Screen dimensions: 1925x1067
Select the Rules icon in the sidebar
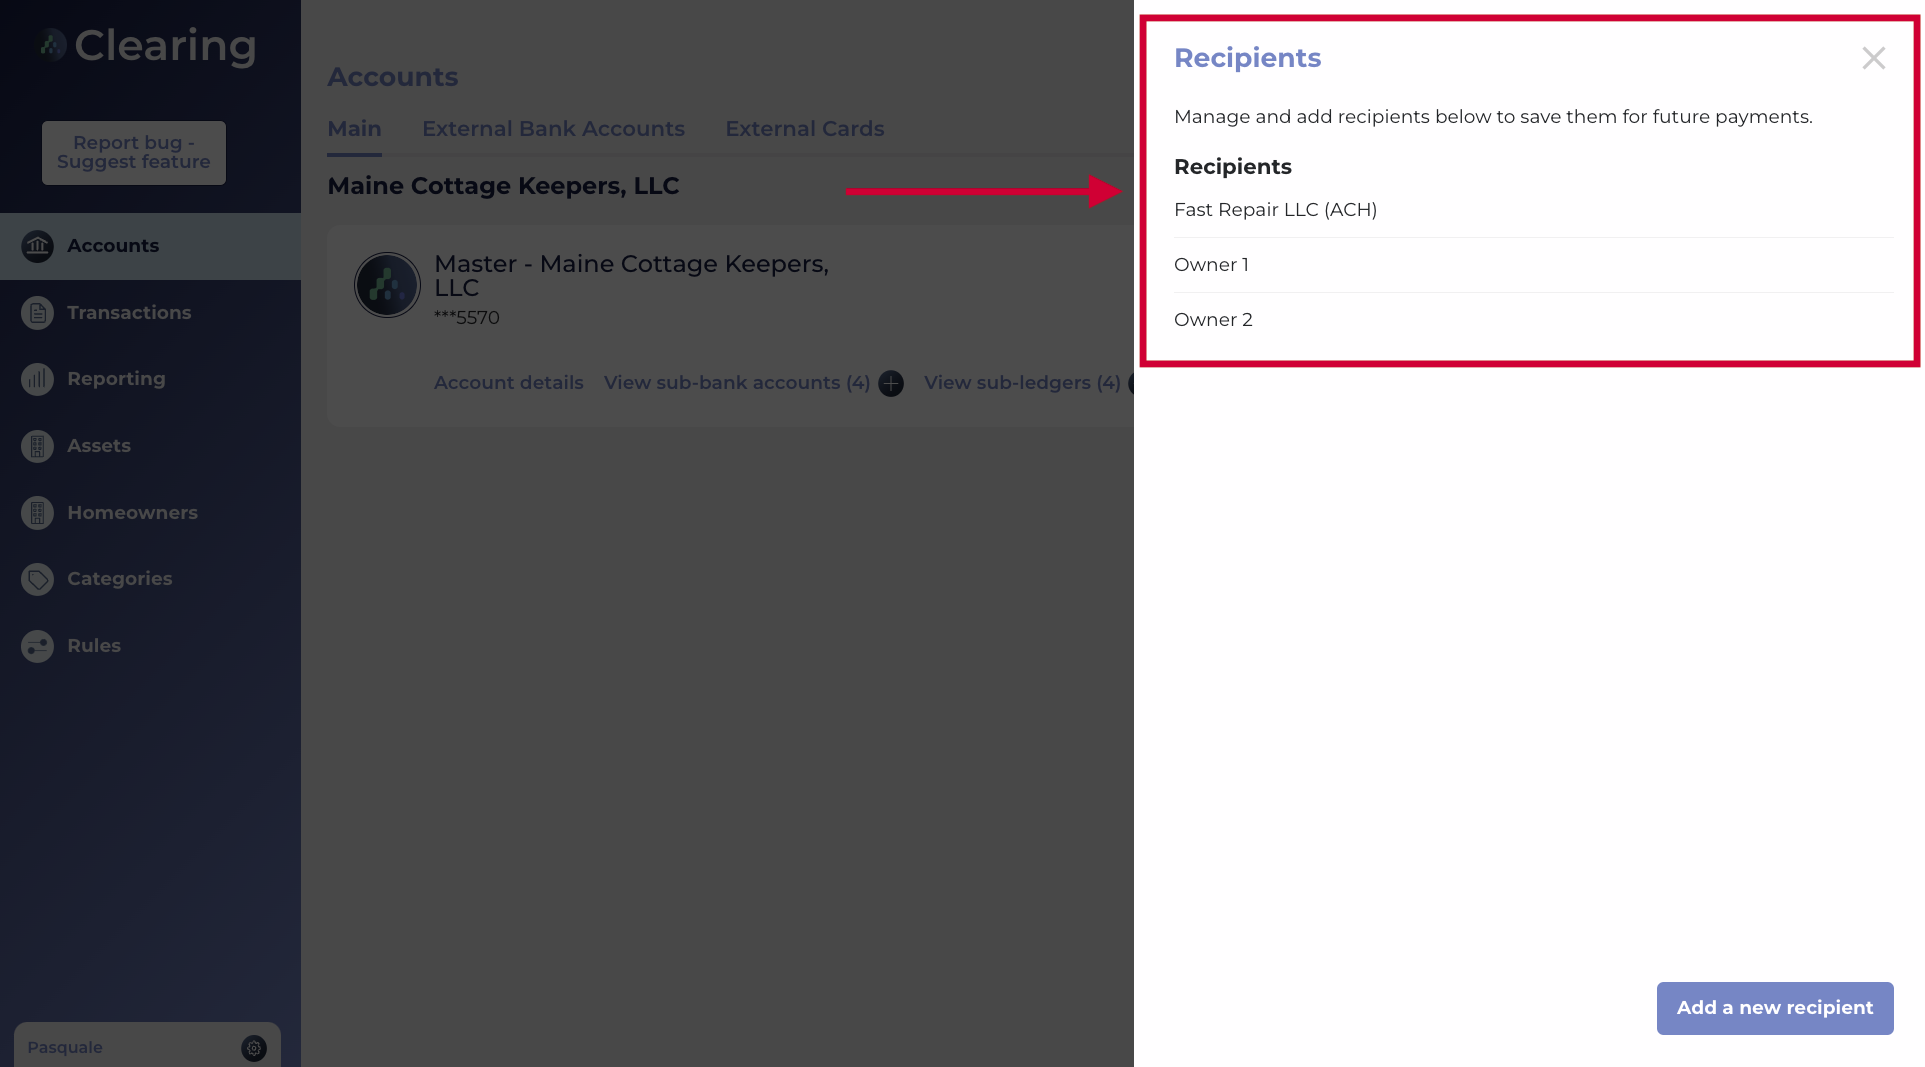(37, 646)
